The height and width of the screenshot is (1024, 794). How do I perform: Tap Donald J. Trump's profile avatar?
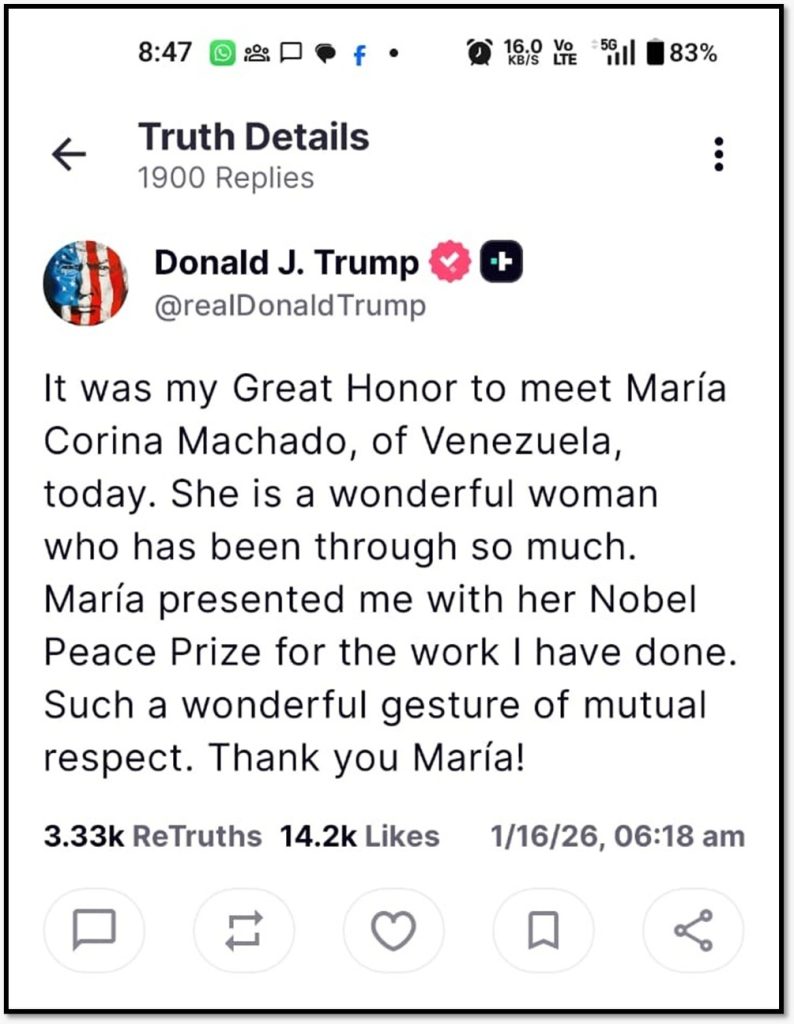[x=85, y=283]
